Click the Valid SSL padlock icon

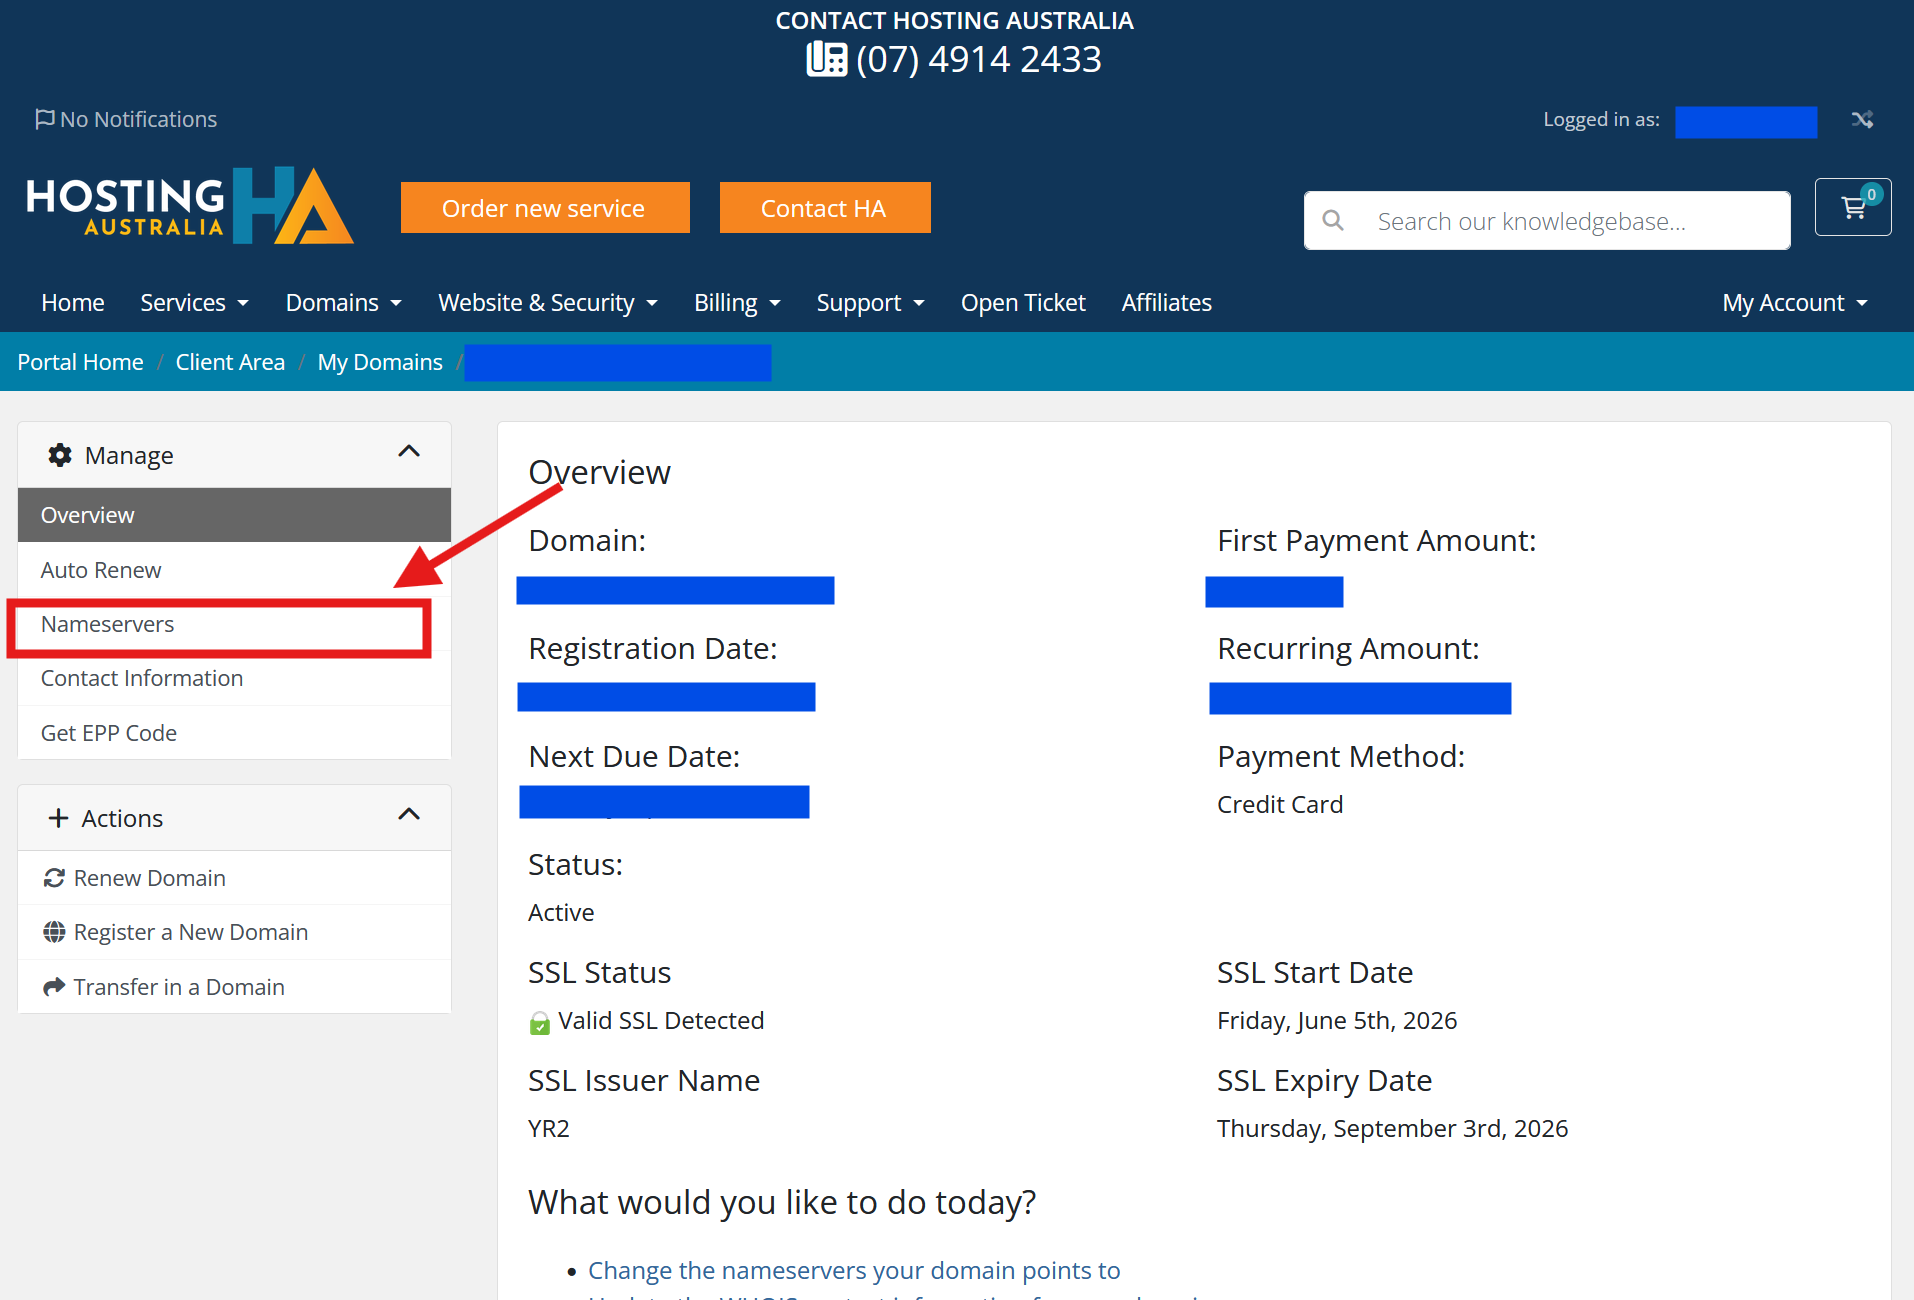pyautogui.click(x=539, y=1022)
